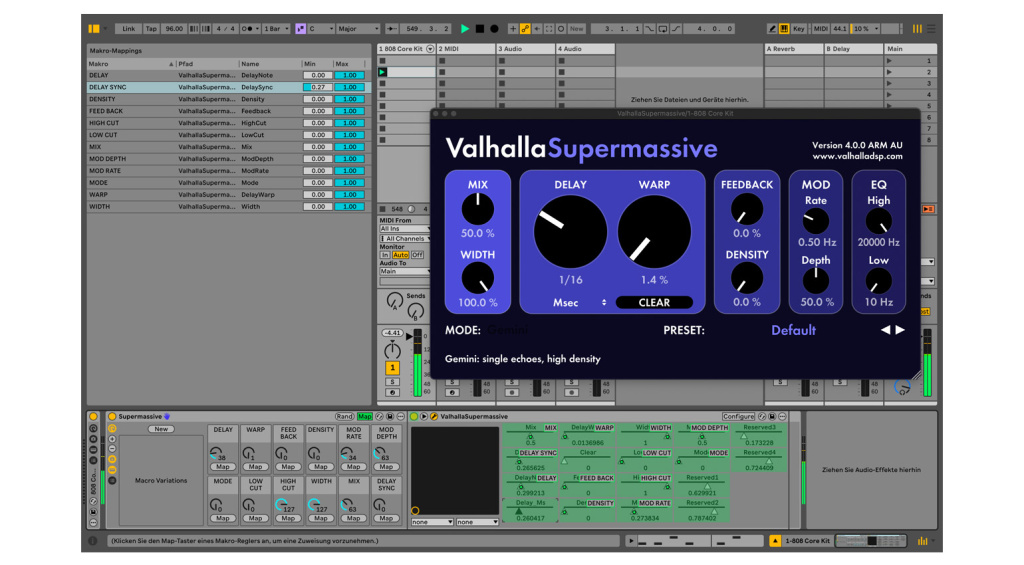This screenshot has height=565, width=1024.
Task: Solo the 808 Core Kit track
Action: click(392, 382)
